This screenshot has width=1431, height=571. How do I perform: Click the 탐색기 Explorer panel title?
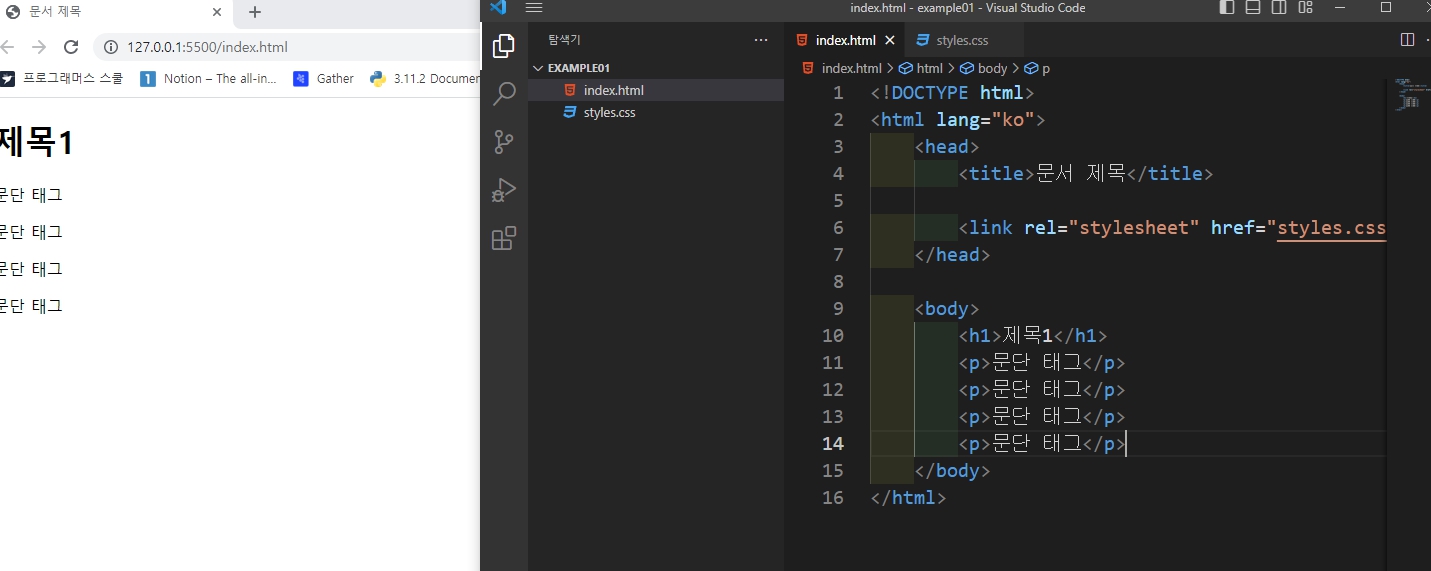click(564, 40)
